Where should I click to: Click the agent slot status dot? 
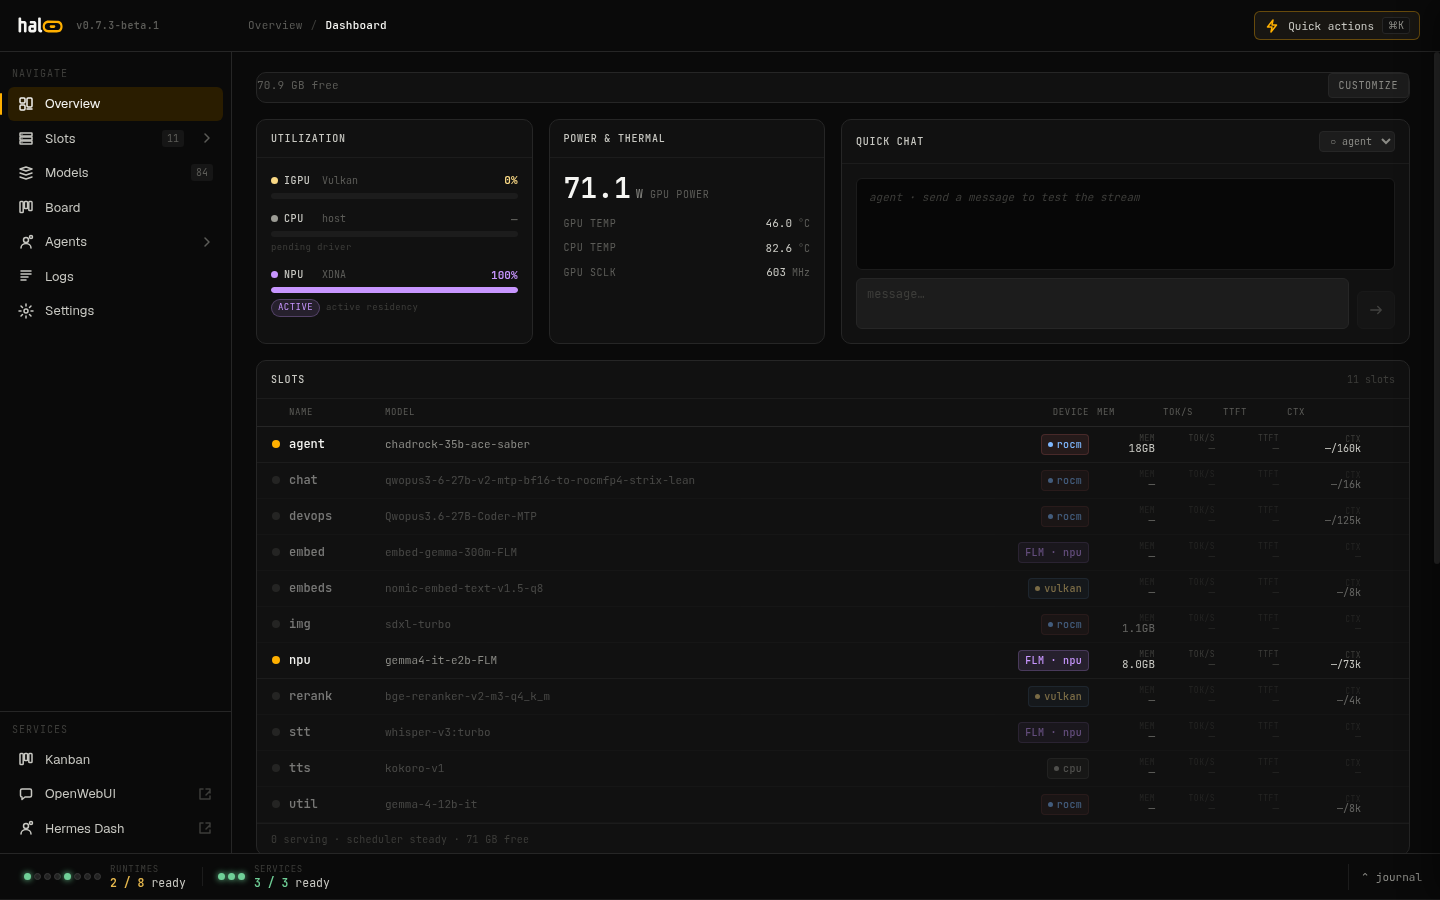click(276, 444)
